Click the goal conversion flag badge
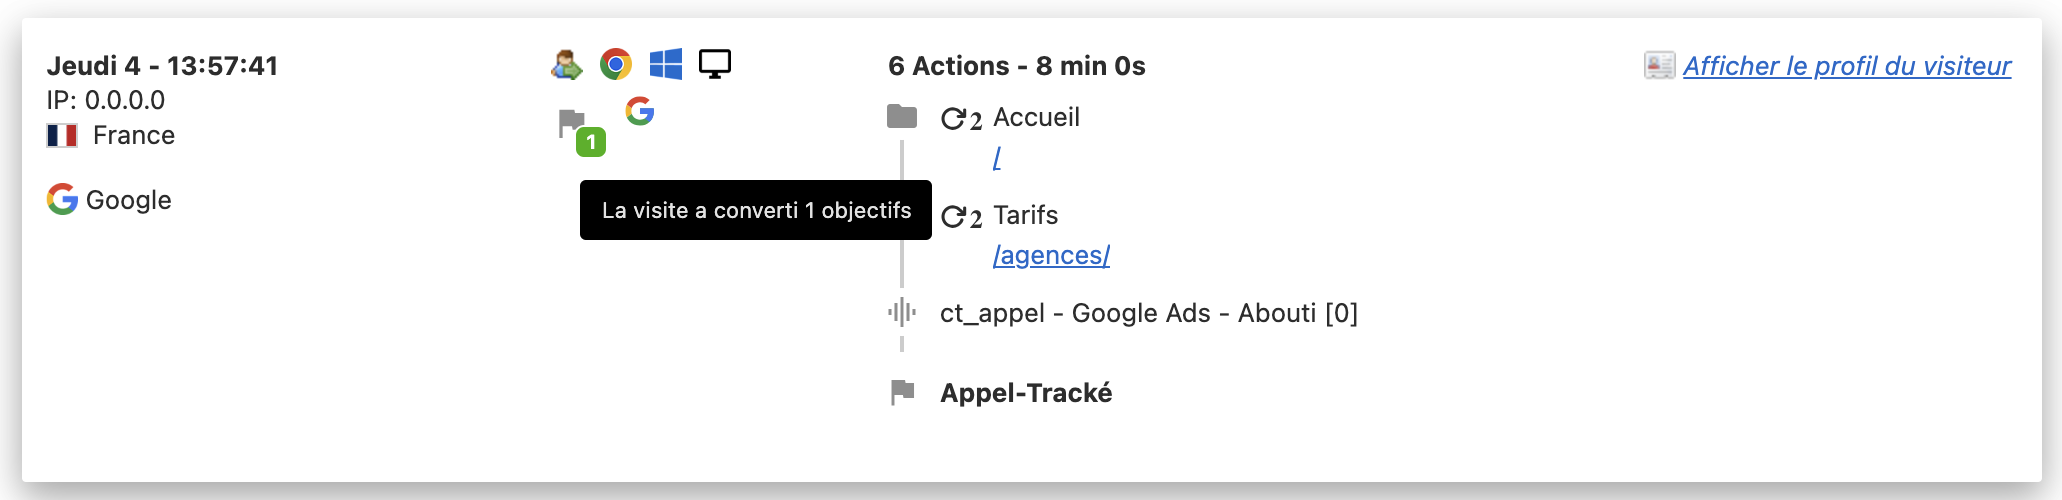2062x500 pixels. point(581,132)
